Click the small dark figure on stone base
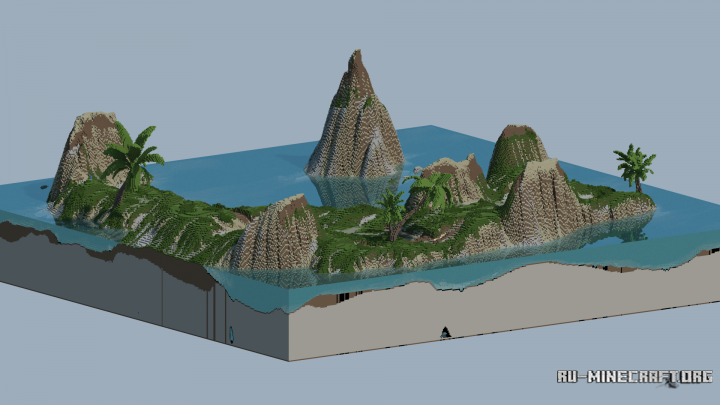 [x=443, y=333]
